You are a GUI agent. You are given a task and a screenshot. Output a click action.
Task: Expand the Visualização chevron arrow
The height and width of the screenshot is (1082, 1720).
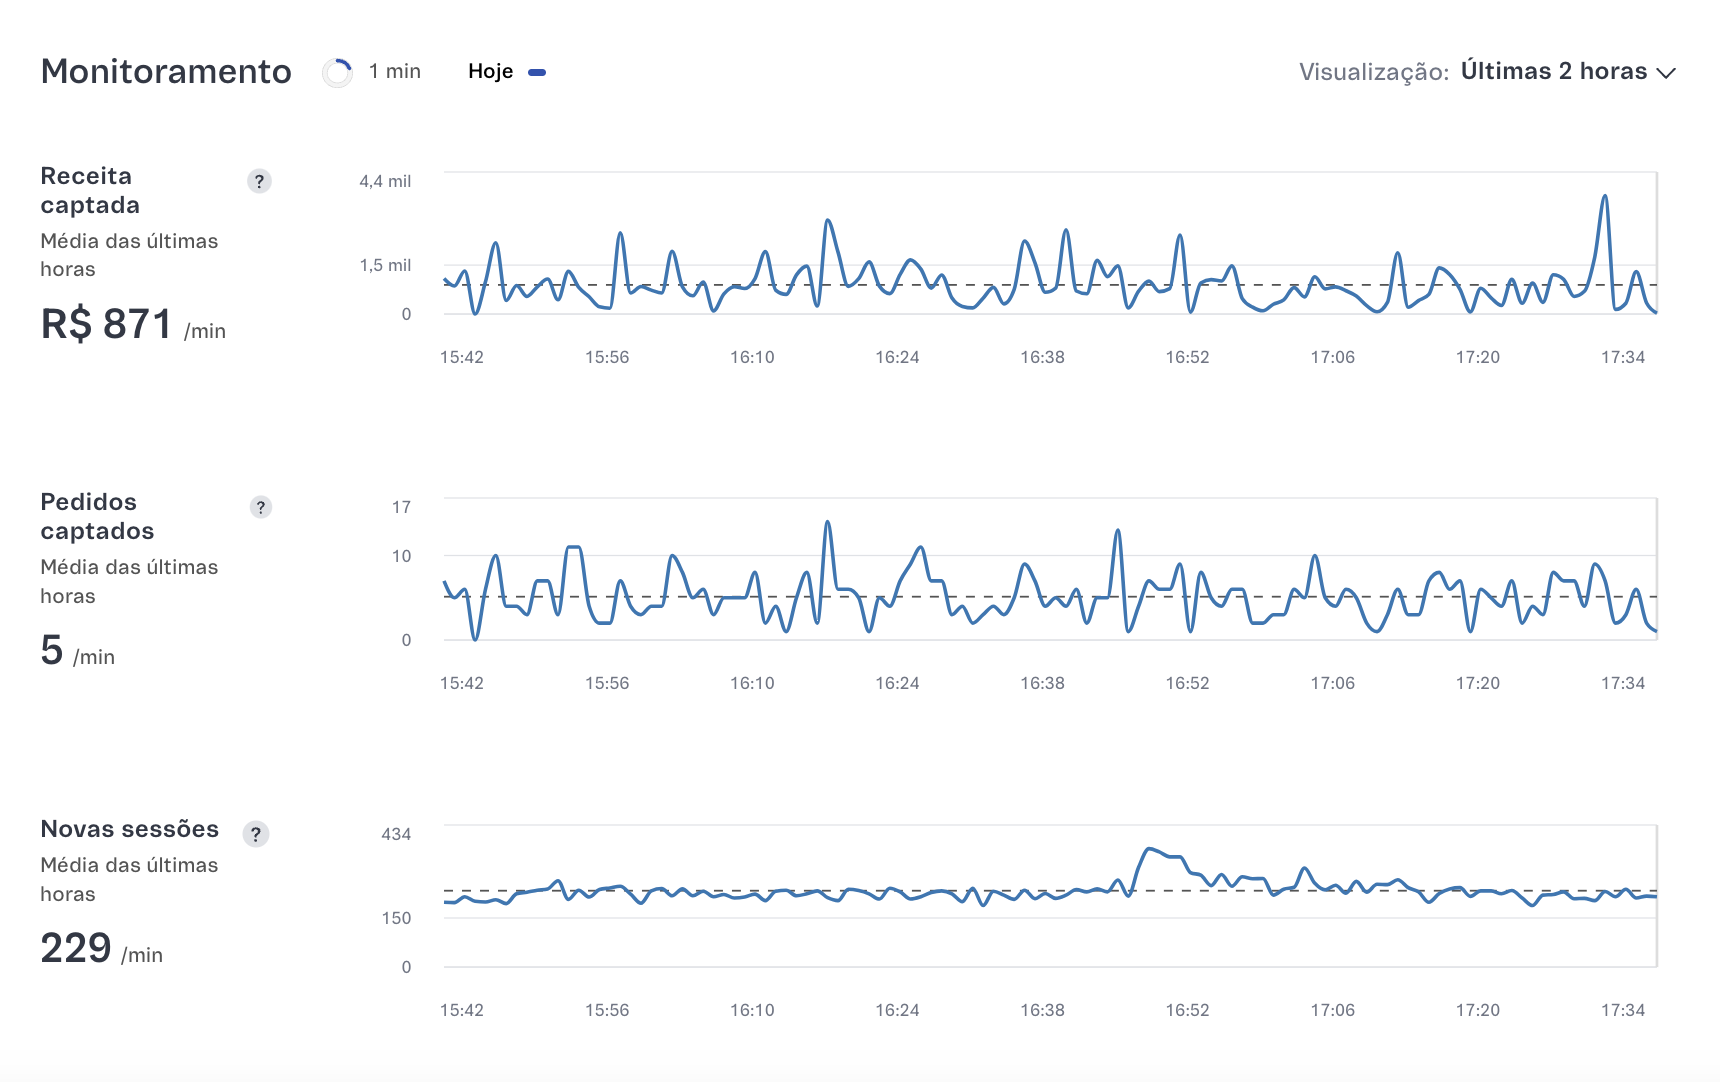coord(1666,73)
